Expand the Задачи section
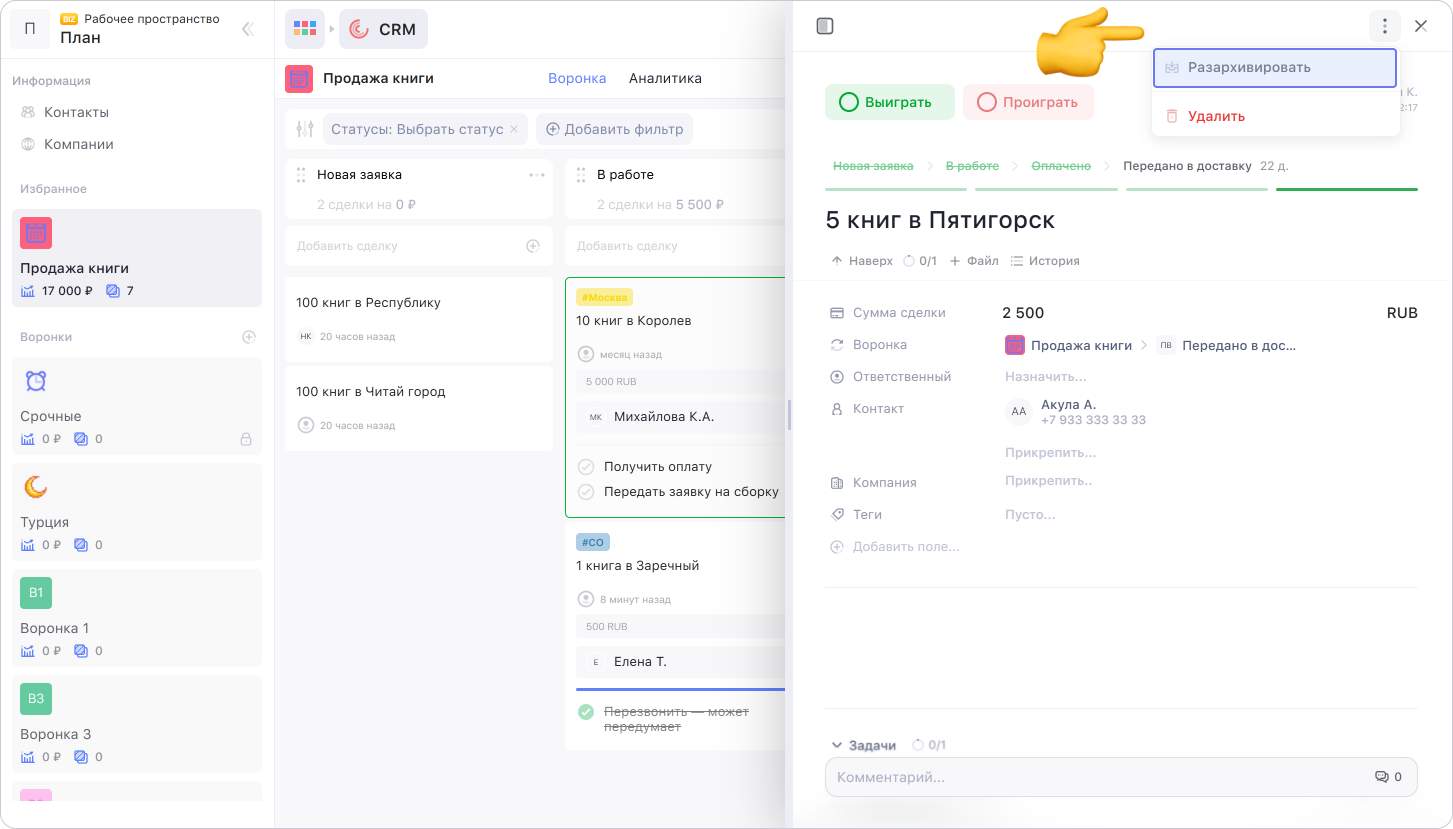Viewport: 1453px width, 829px height. tap(837, 745)
